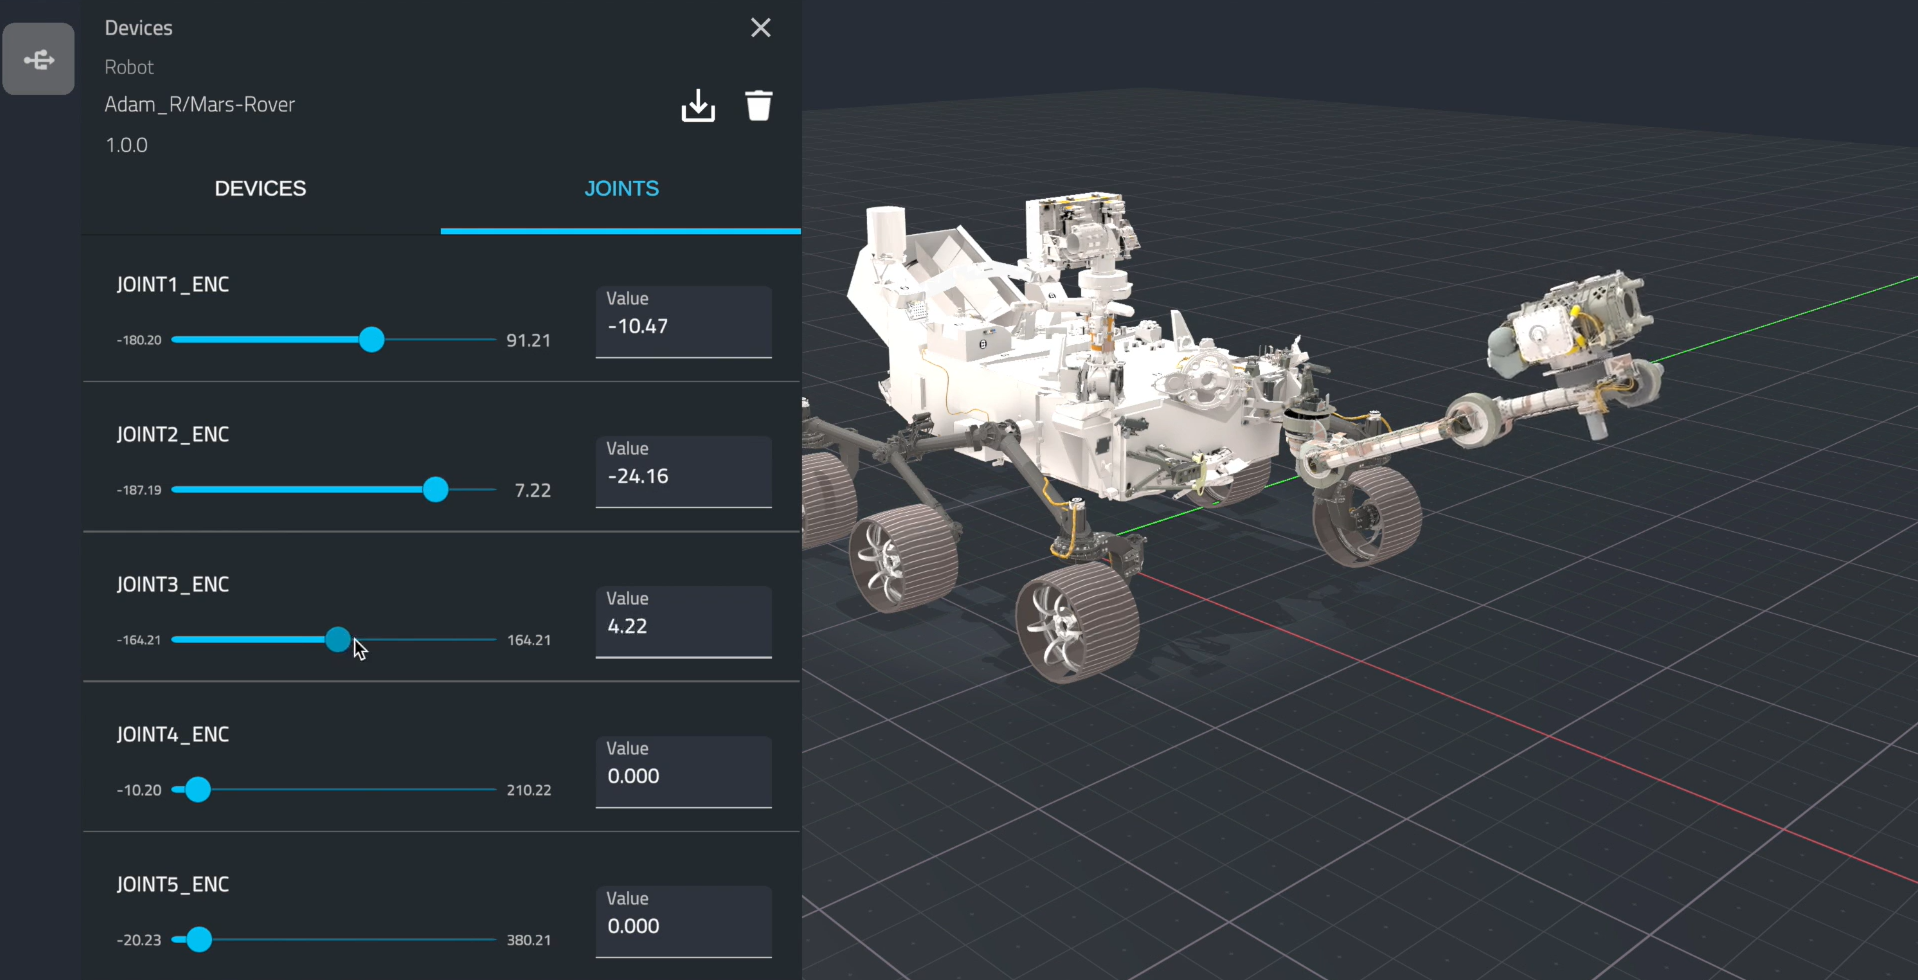Click JOINT2 minimum value -187.19
1918x980 pixels.
[139, 490]
